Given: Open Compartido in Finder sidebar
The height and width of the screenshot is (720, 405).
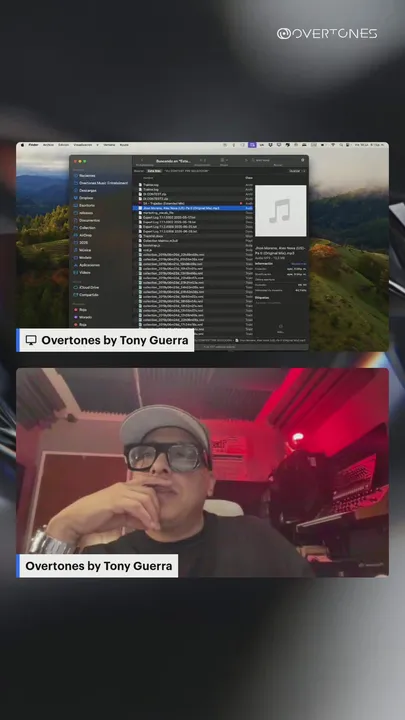Looking at the screenshot, I should (x=86, y=295).
